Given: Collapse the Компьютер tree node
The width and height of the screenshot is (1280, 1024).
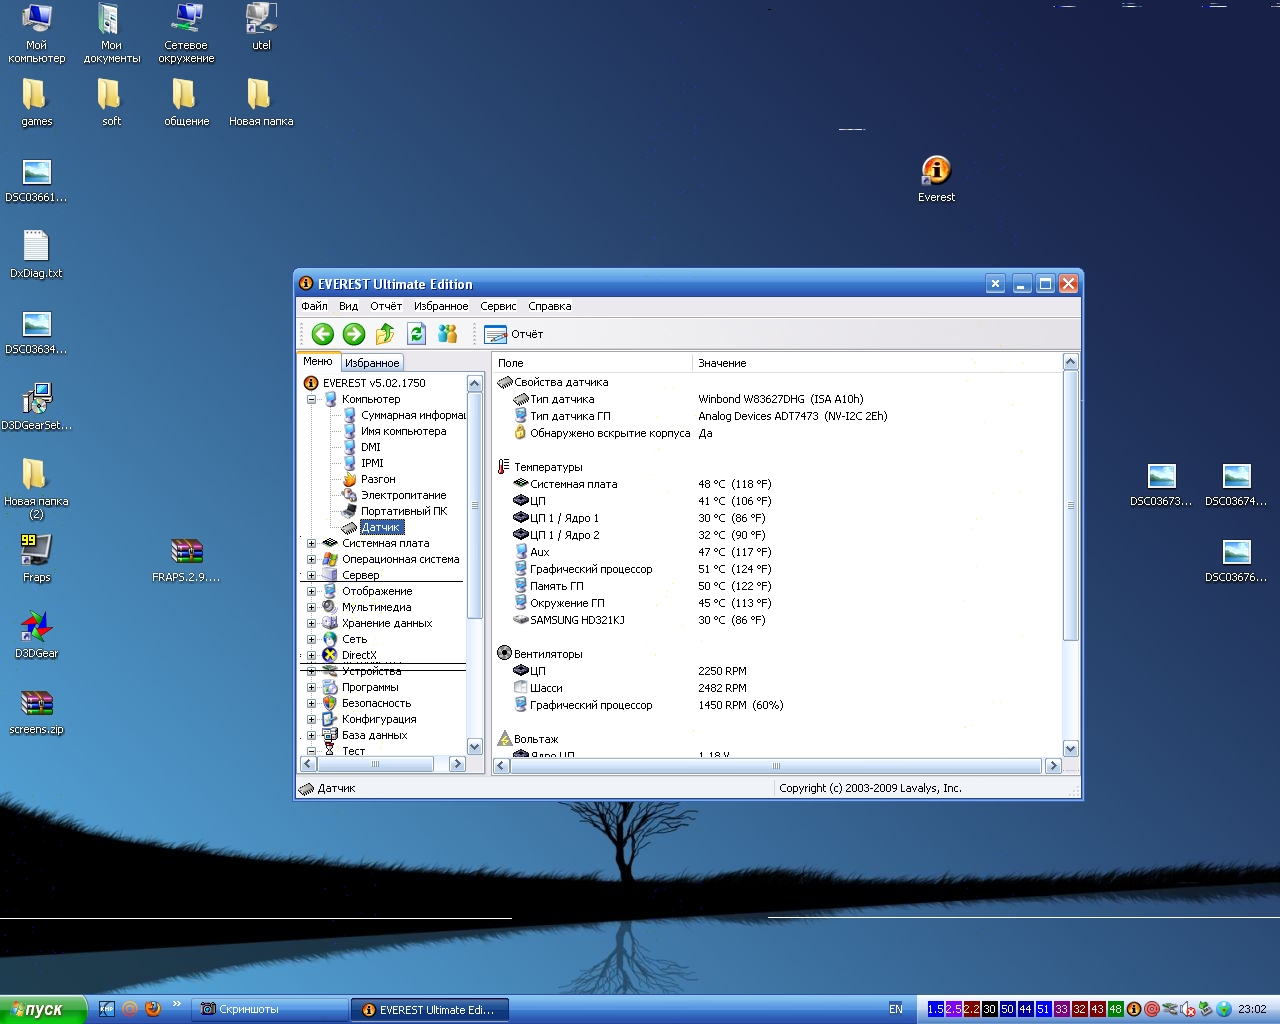Looking at the screenshot, I should tap(311, 399).
